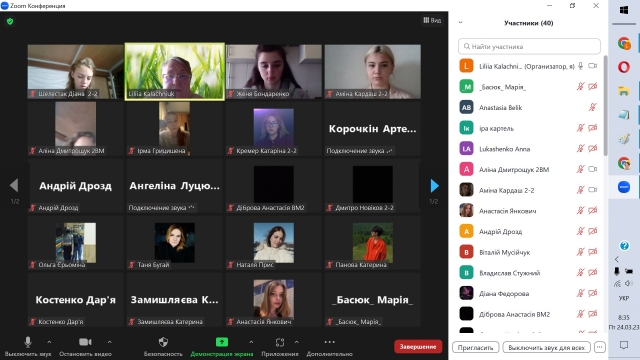640x360 pixels.
Task: Open Opera browser from taskbar
Action: click(624, 67)
